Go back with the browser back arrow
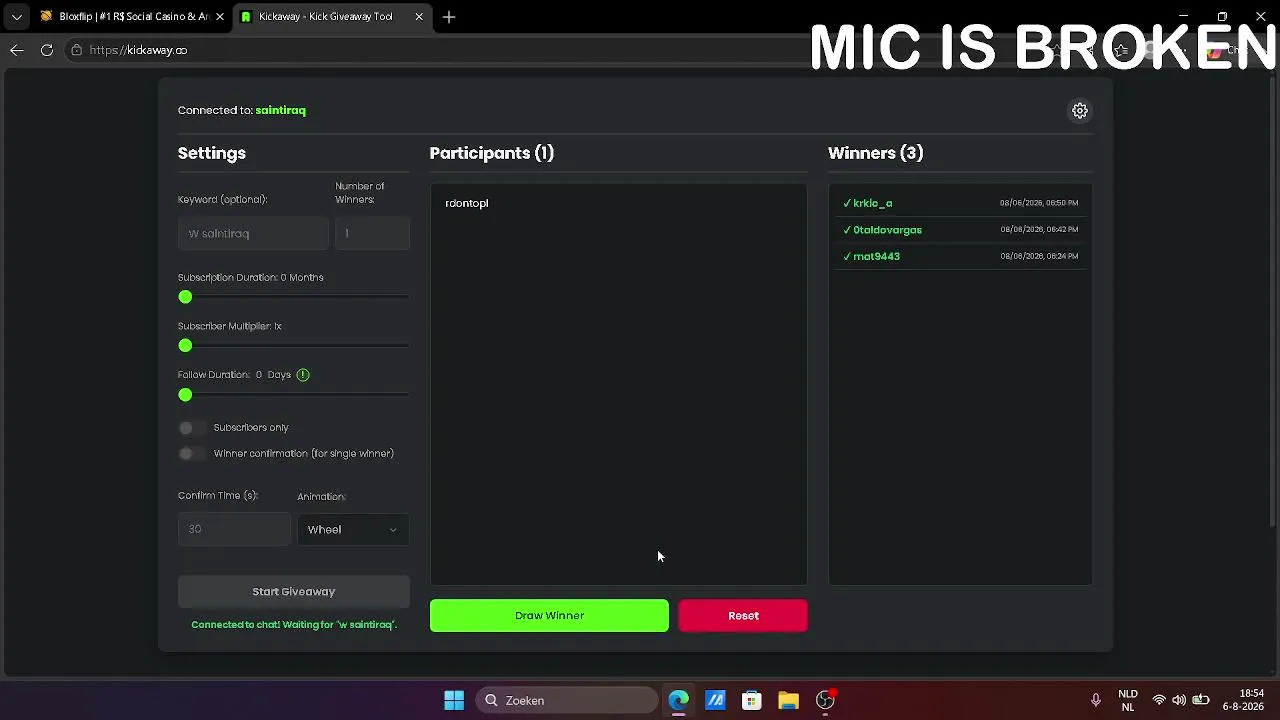This screenshot has width=1280, height=720. [x=17, y=50]
